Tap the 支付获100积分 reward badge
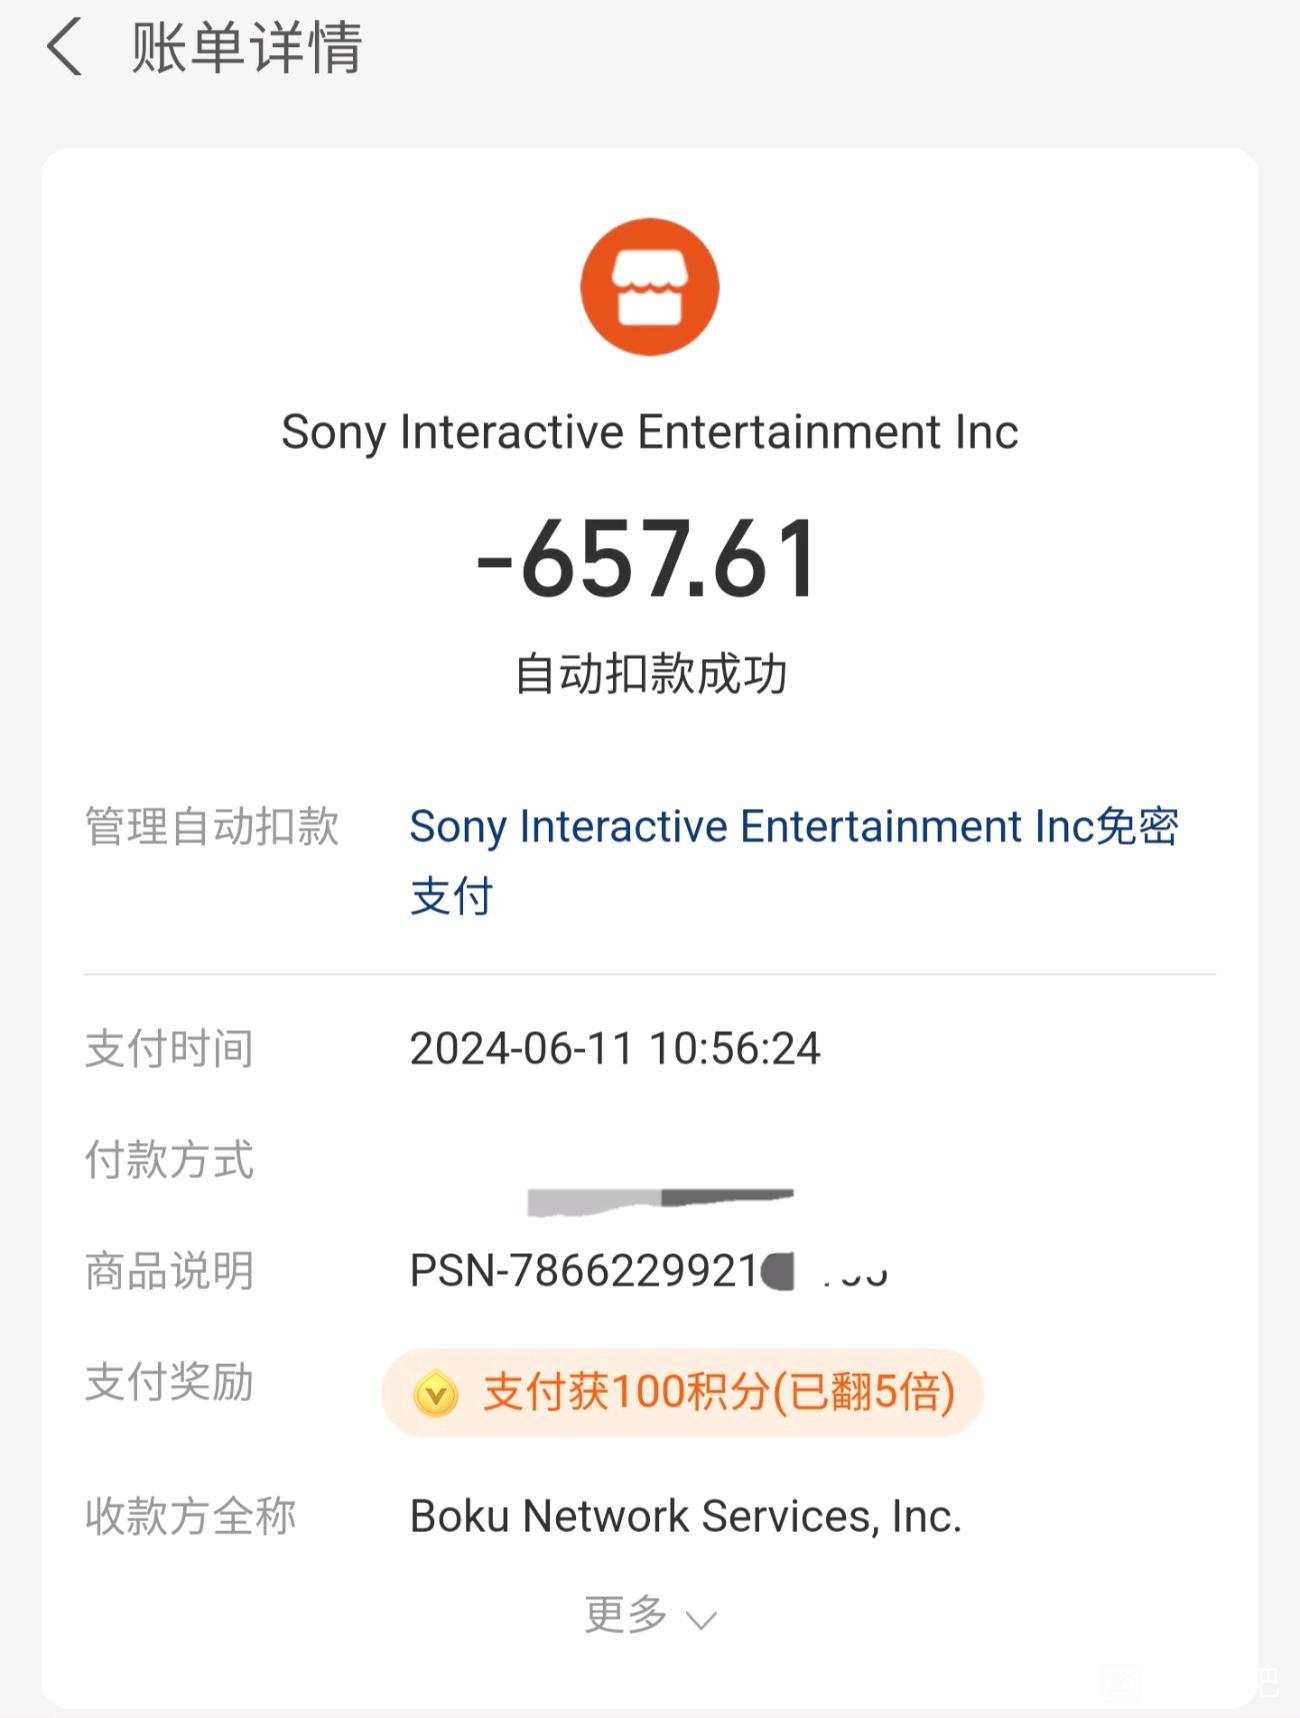The width and height of the screenshot is (1300, 1718). coord(682,1393)
